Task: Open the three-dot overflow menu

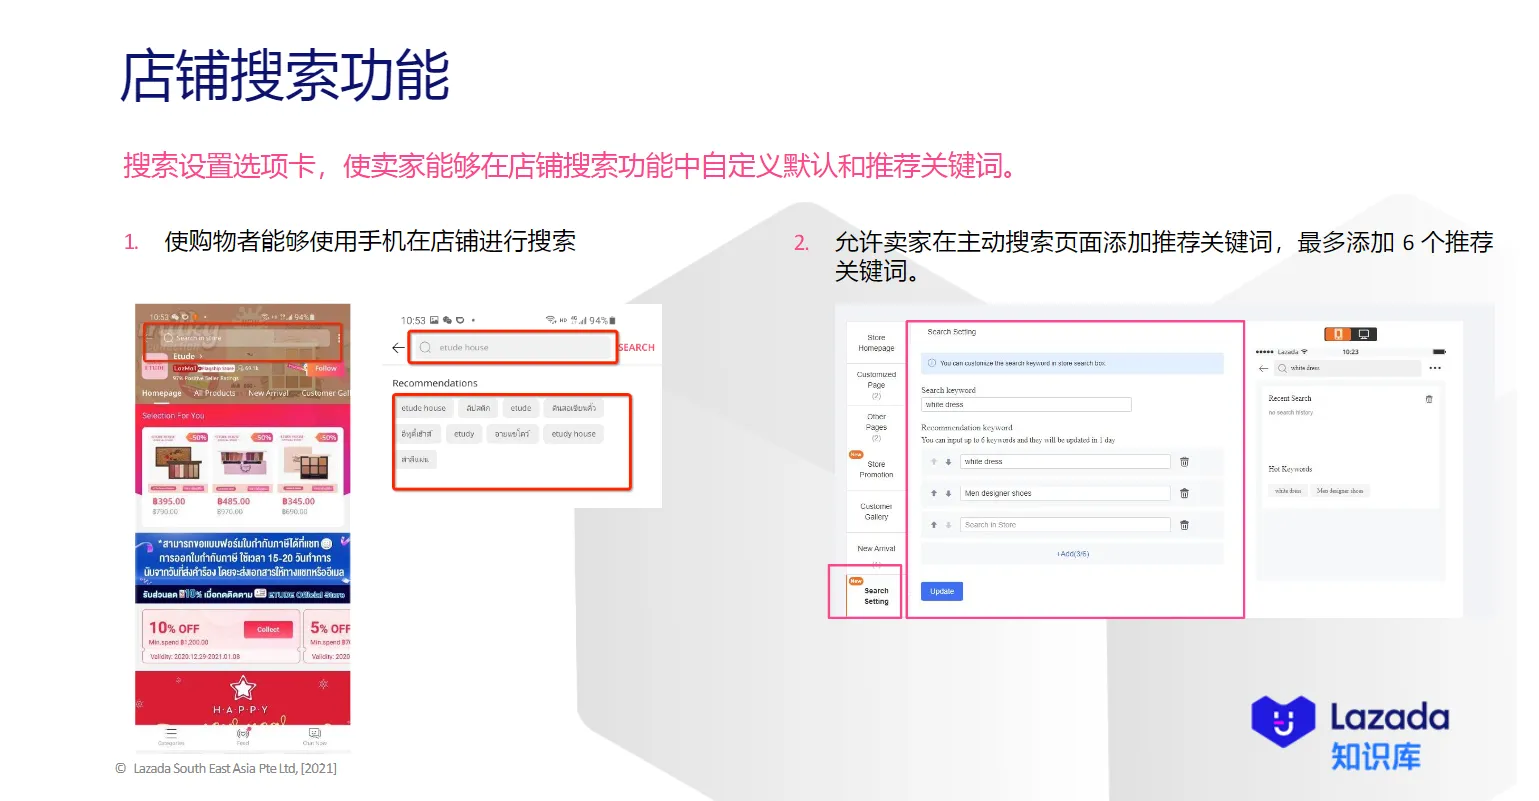Action: click(x=1435, y=367)
